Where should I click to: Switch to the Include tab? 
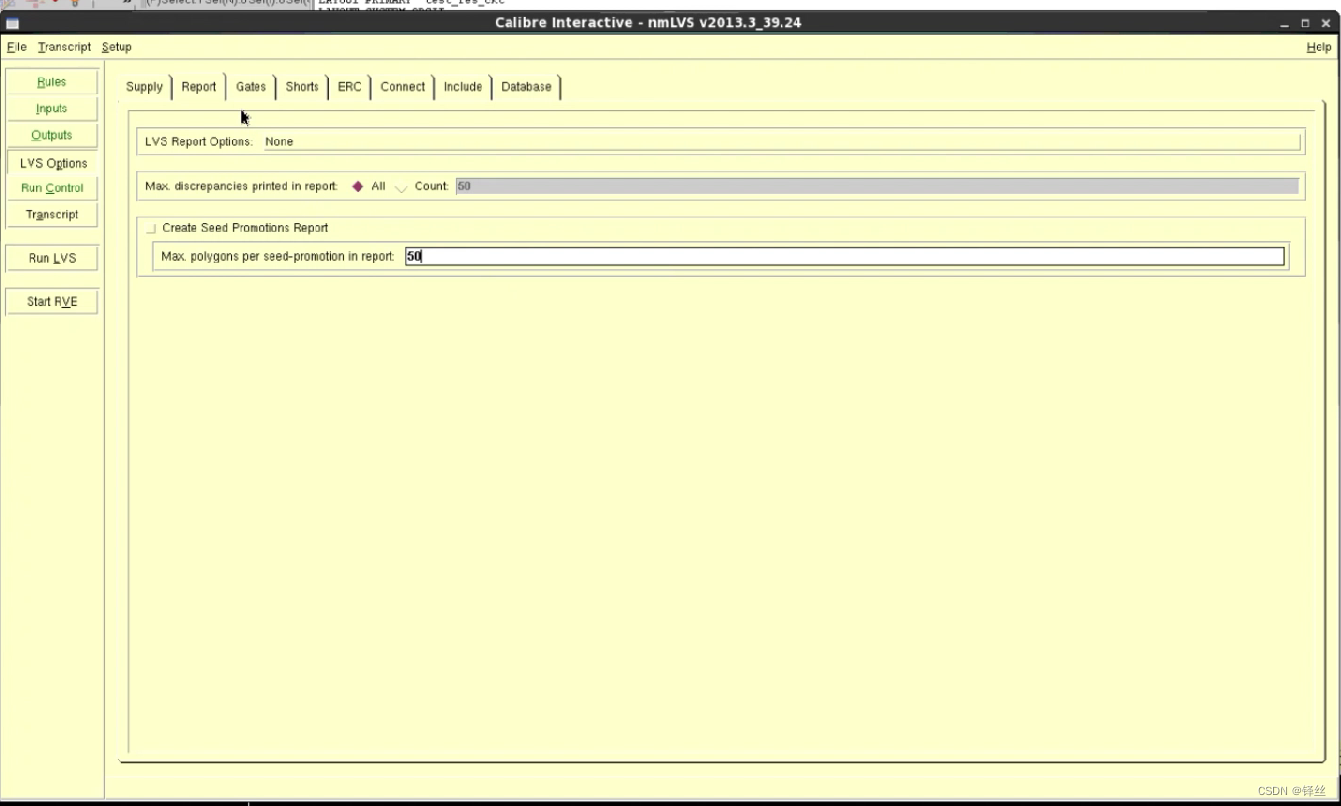pyautogui.click(x=463, y=87)
